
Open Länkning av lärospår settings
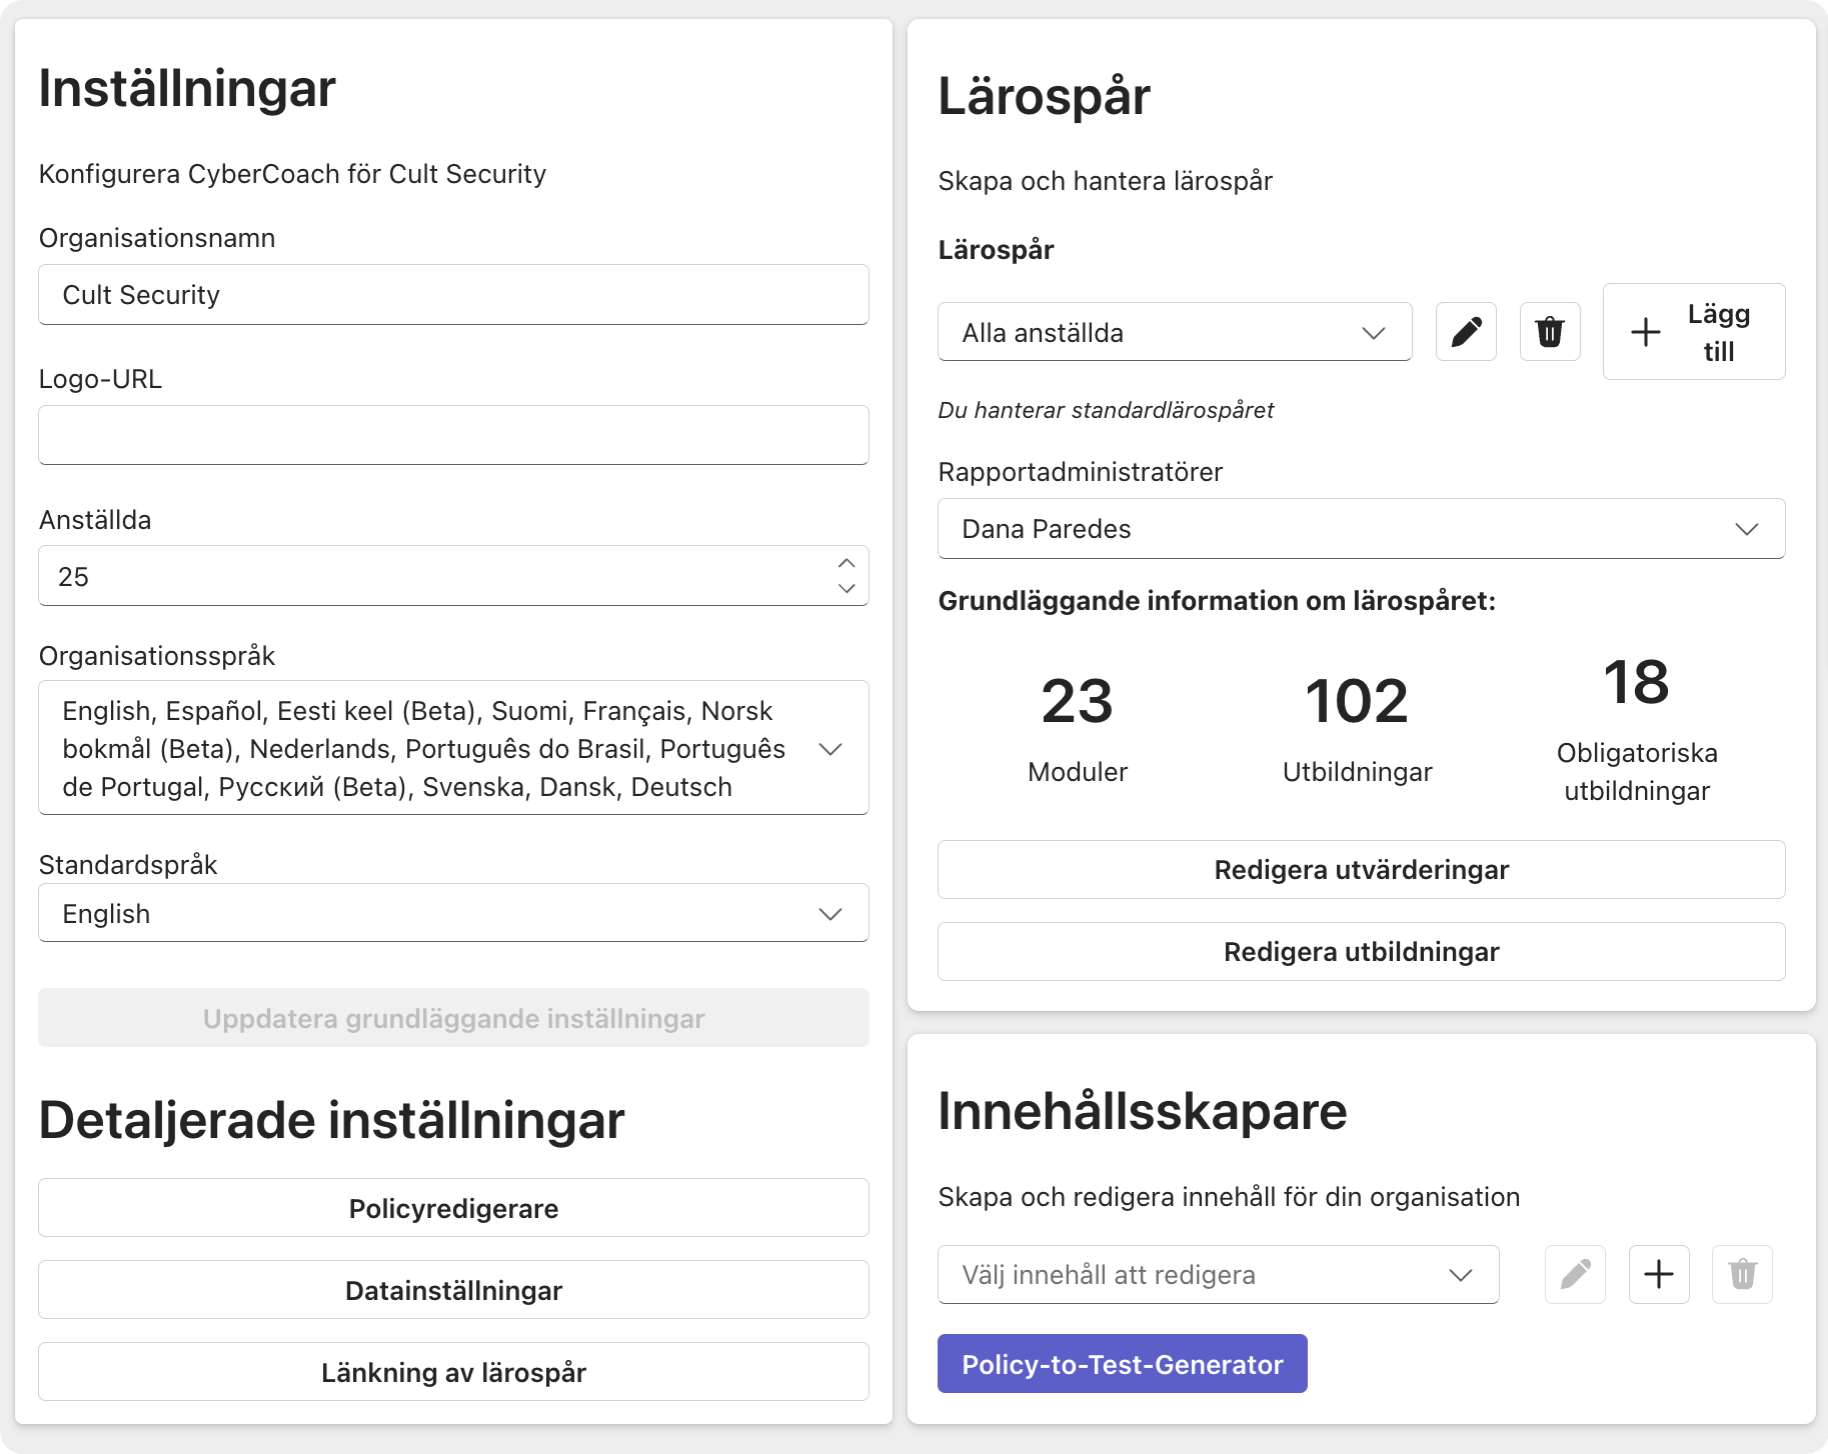(x=453, y=1372)
